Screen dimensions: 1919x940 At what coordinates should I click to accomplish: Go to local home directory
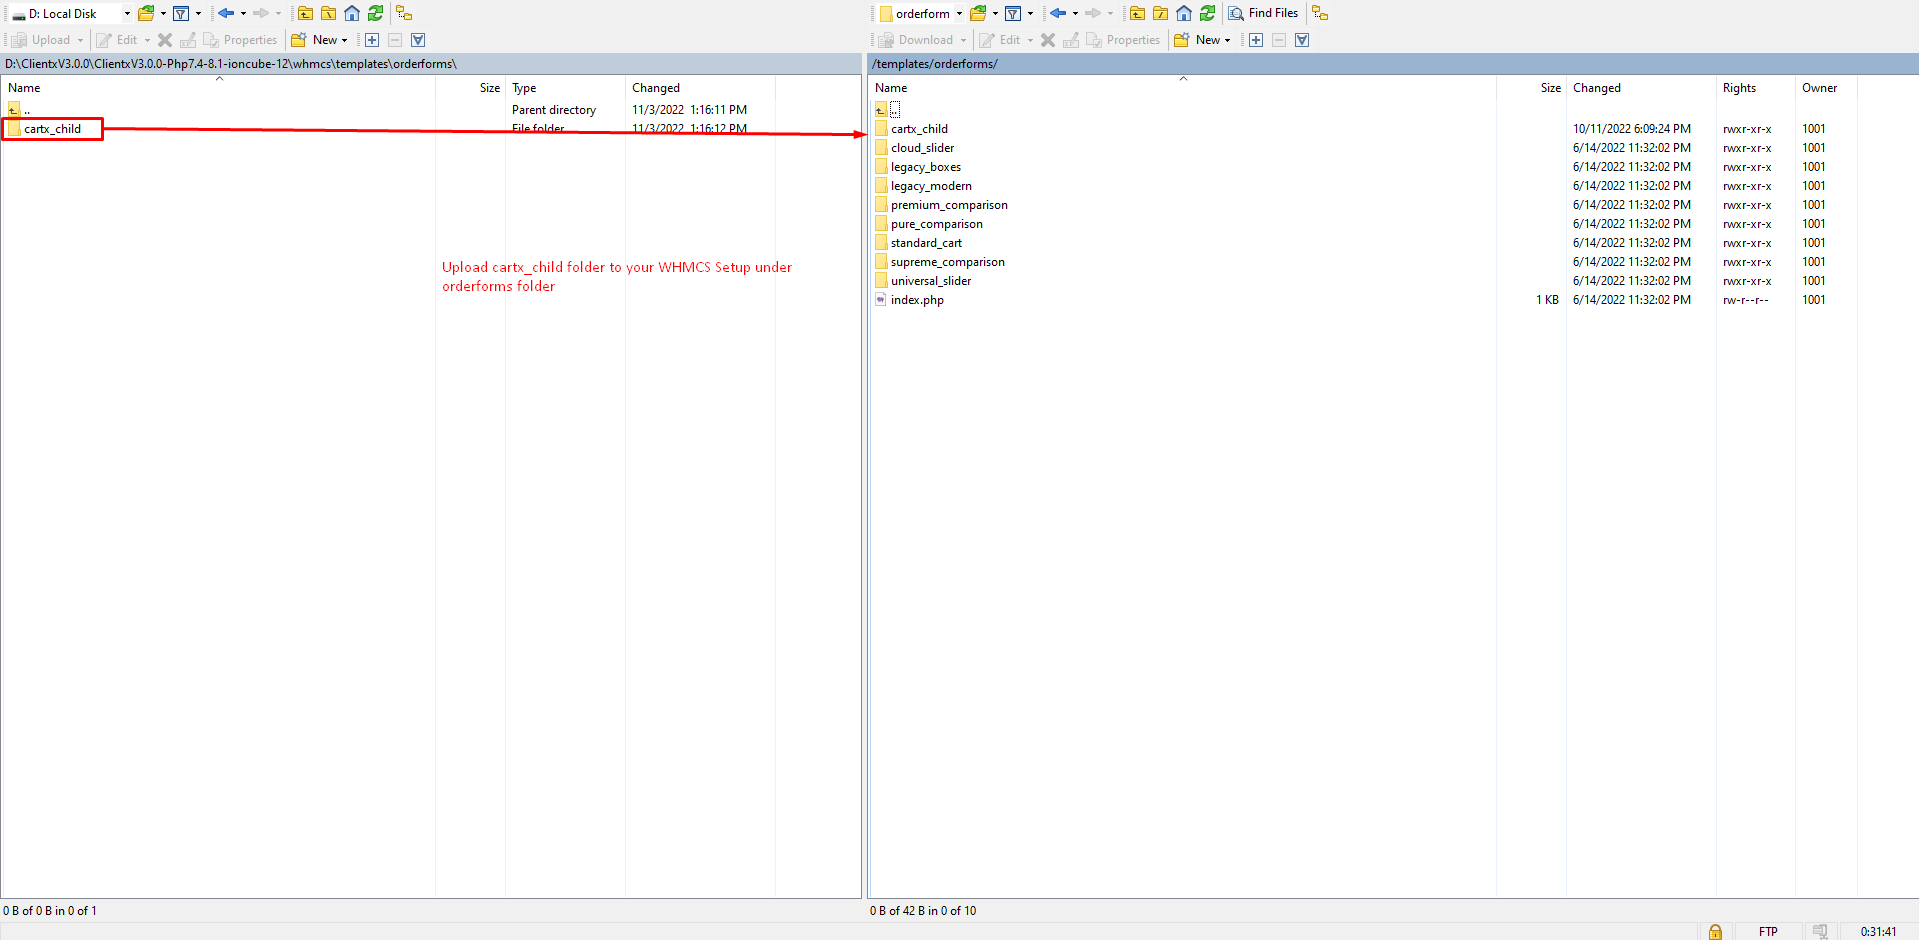click(352, 13)
